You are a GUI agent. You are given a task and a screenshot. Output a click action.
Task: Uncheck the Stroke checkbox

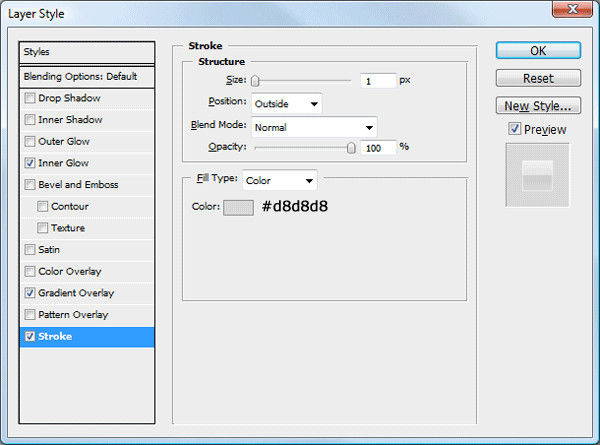[x=30, y=336]
